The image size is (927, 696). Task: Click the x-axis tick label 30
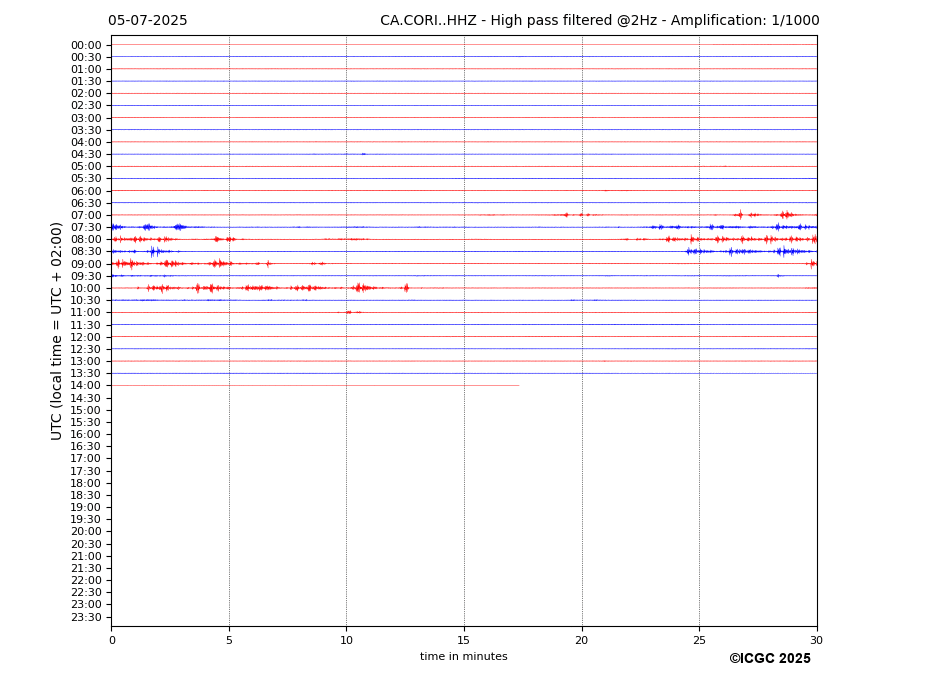[816, 640]
